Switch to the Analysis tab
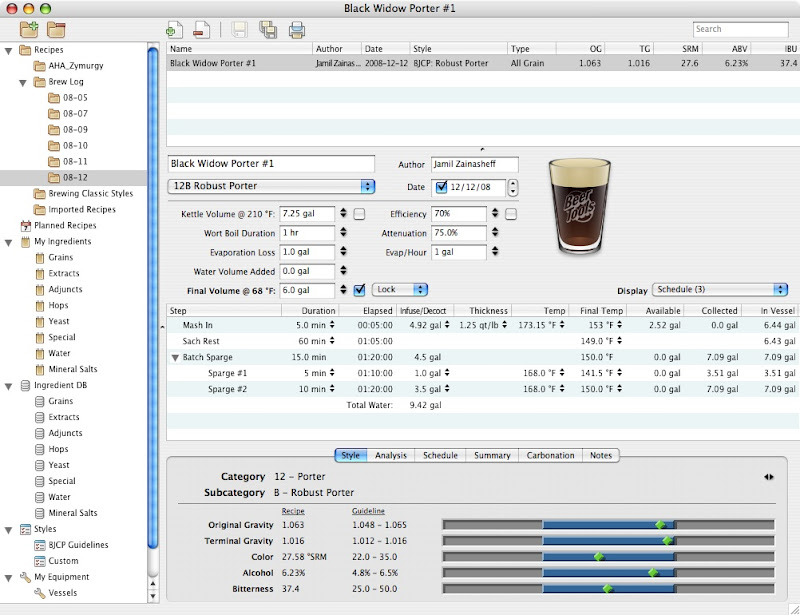Image resolution: width=800 pixels, height=615 pixels. click(x=390, y=456)
